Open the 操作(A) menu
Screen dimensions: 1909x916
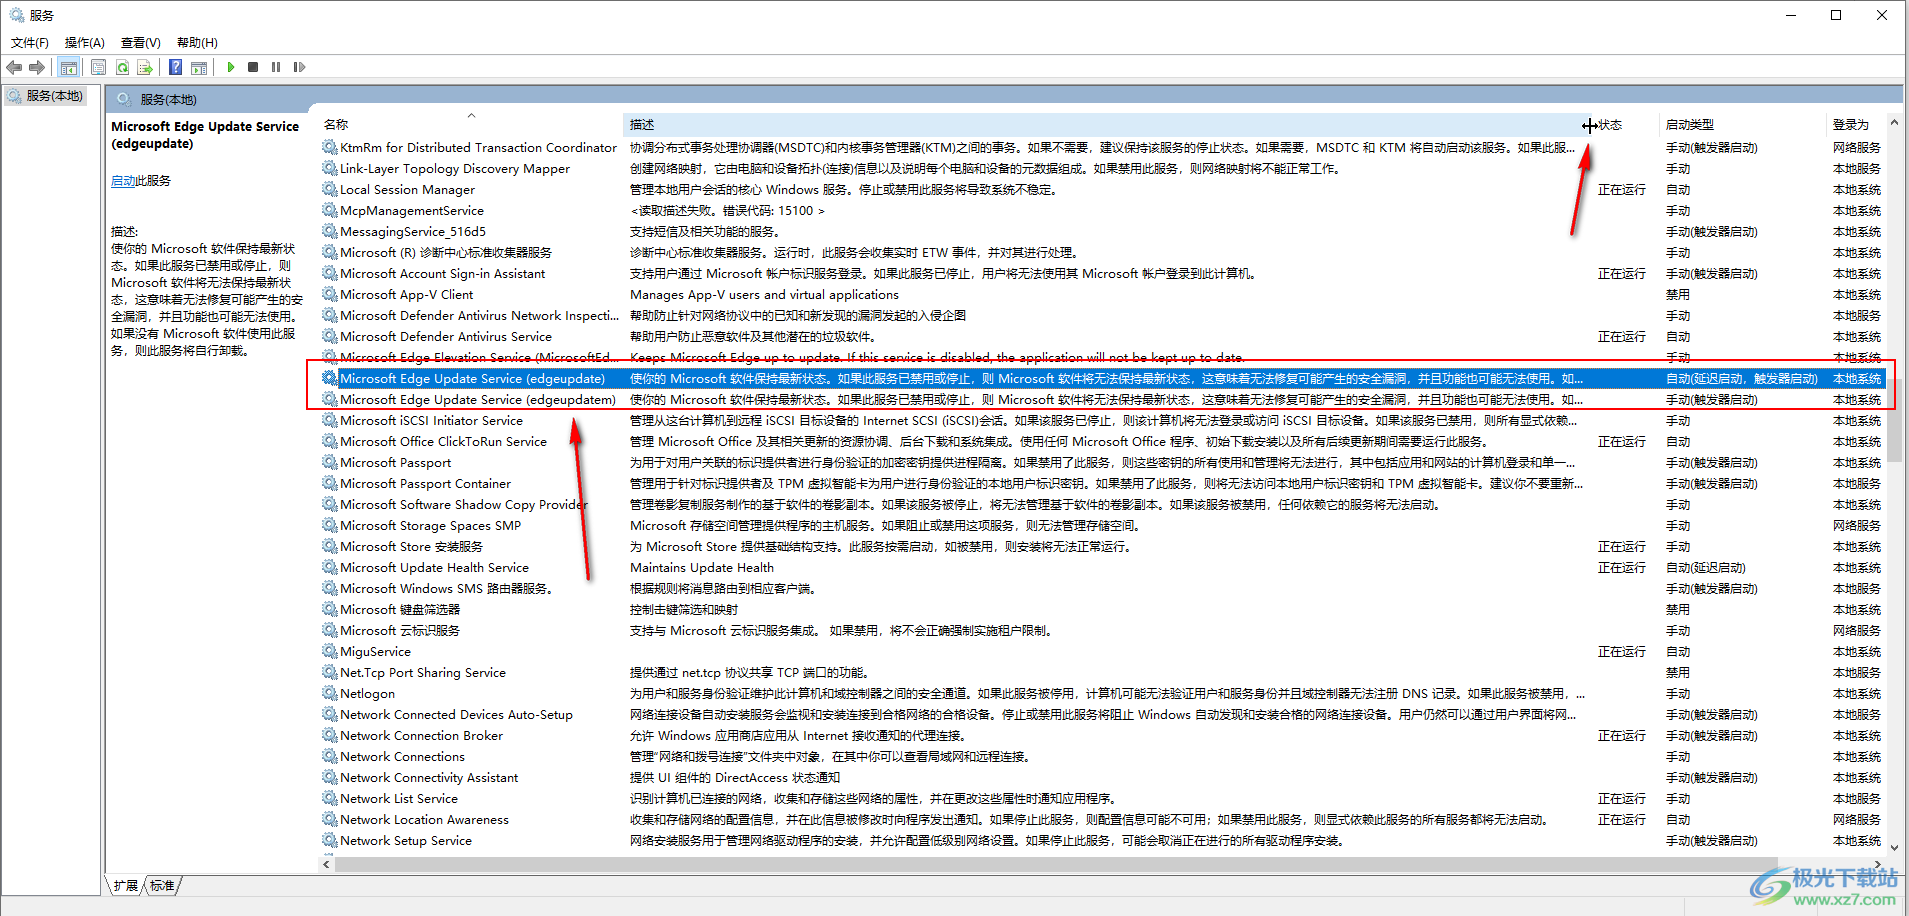coord(85,42)
